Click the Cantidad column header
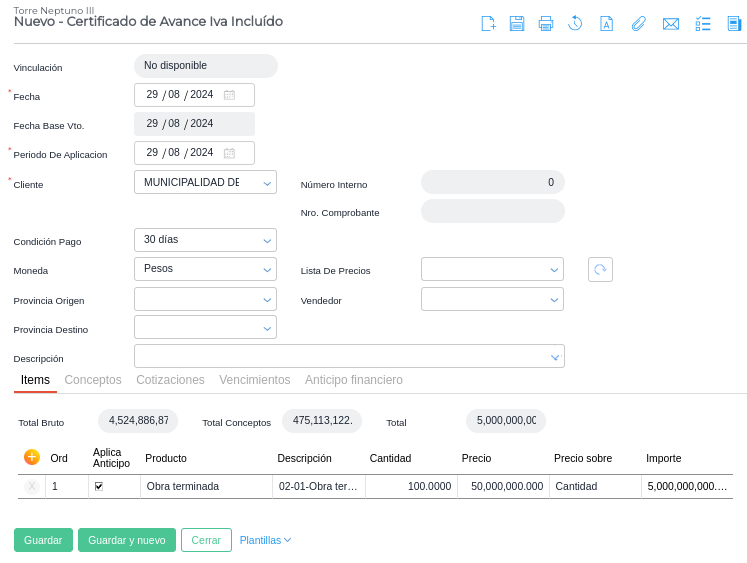Viewport: 747px width, 563px height. tap(390, 458)
